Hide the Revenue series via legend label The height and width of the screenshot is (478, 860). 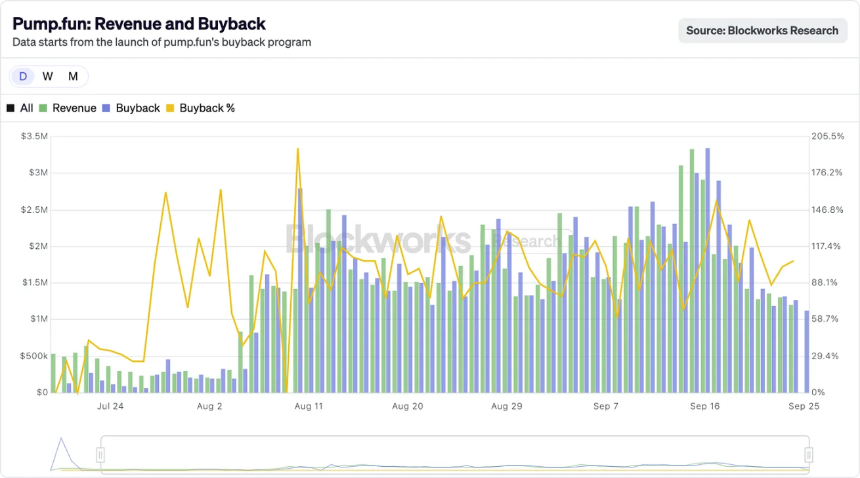pyautogui.click(x=74, y=108)
